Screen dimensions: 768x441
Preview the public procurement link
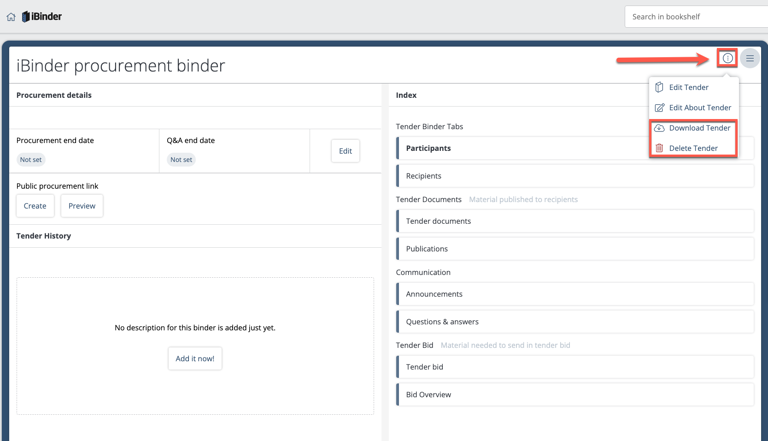coord(82,206)
